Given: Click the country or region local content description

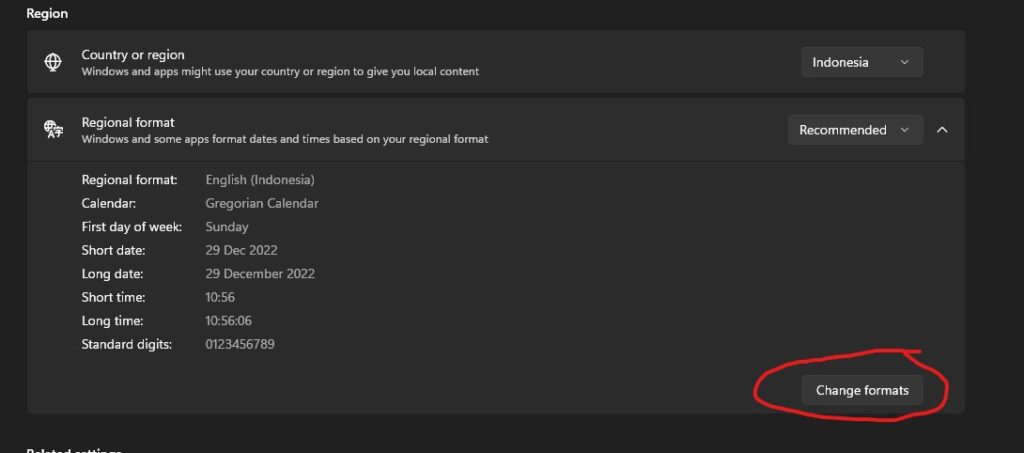Looking at the screenshot, I should (x=280, y=72).
